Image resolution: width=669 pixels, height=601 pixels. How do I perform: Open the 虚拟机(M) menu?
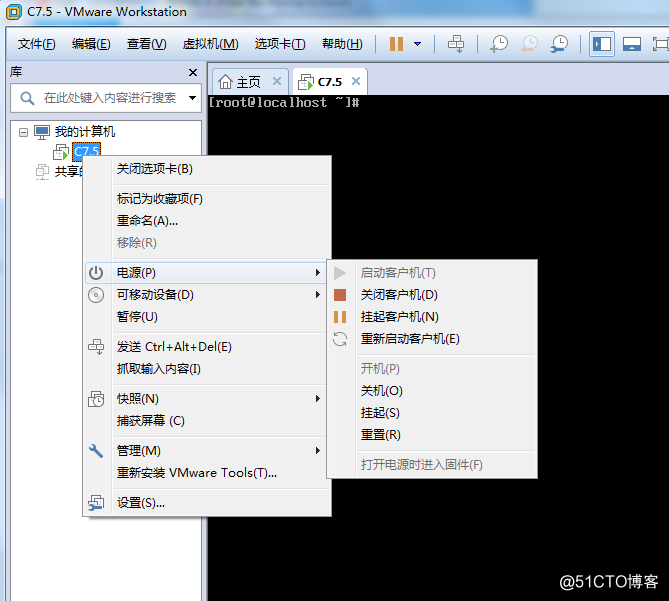pos(210,44)
